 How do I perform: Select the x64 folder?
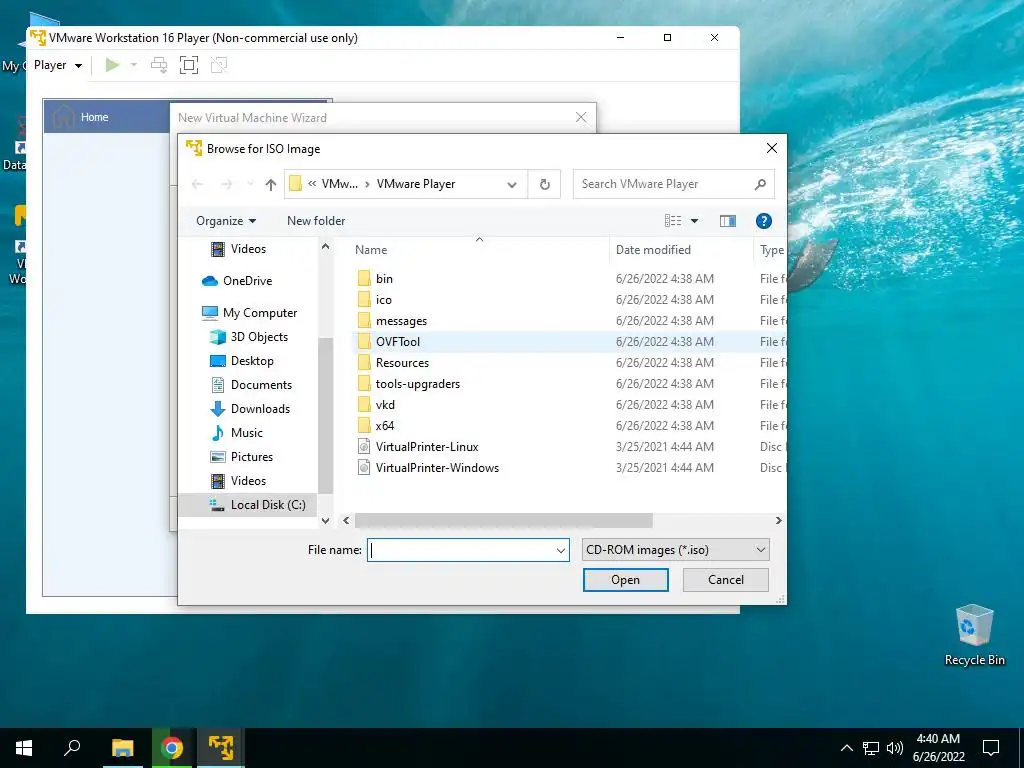pos(385,425)
